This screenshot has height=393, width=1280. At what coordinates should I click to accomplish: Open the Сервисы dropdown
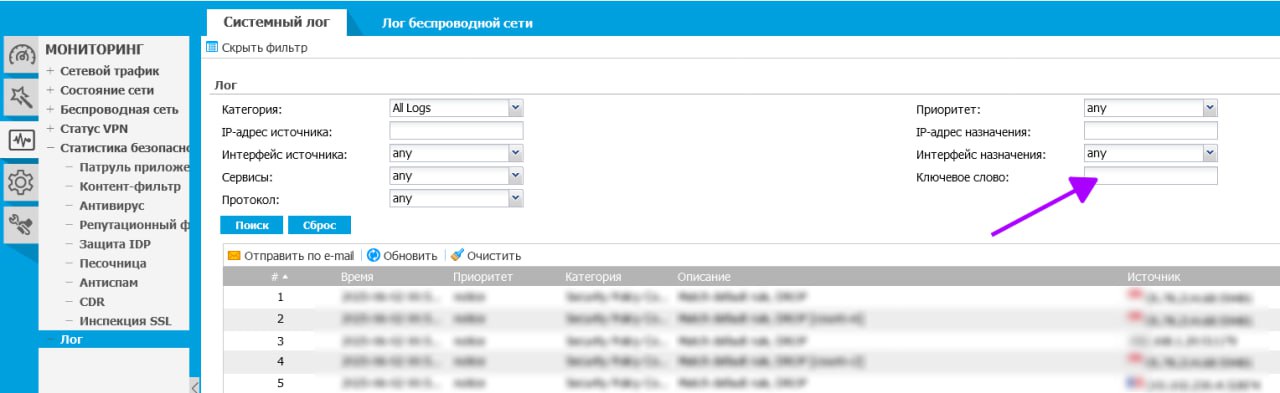(456, 176)
